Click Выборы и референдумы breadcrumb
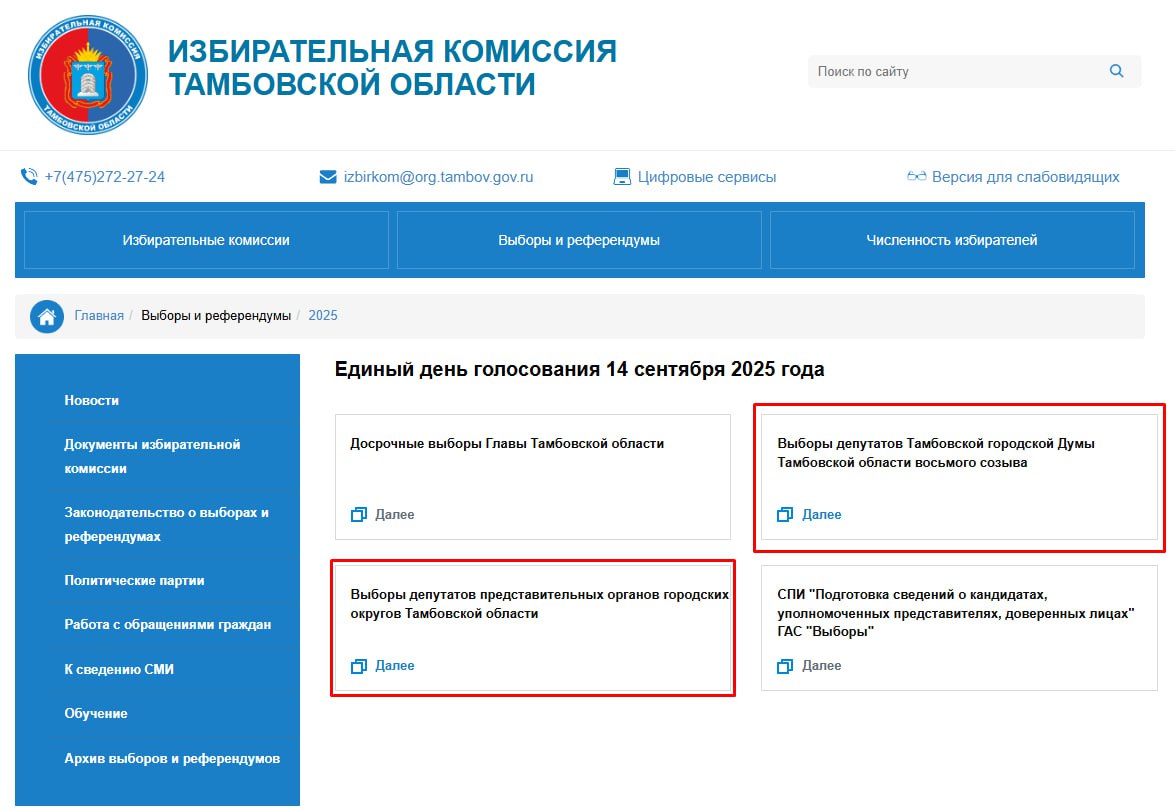 (x=216, y=316)
